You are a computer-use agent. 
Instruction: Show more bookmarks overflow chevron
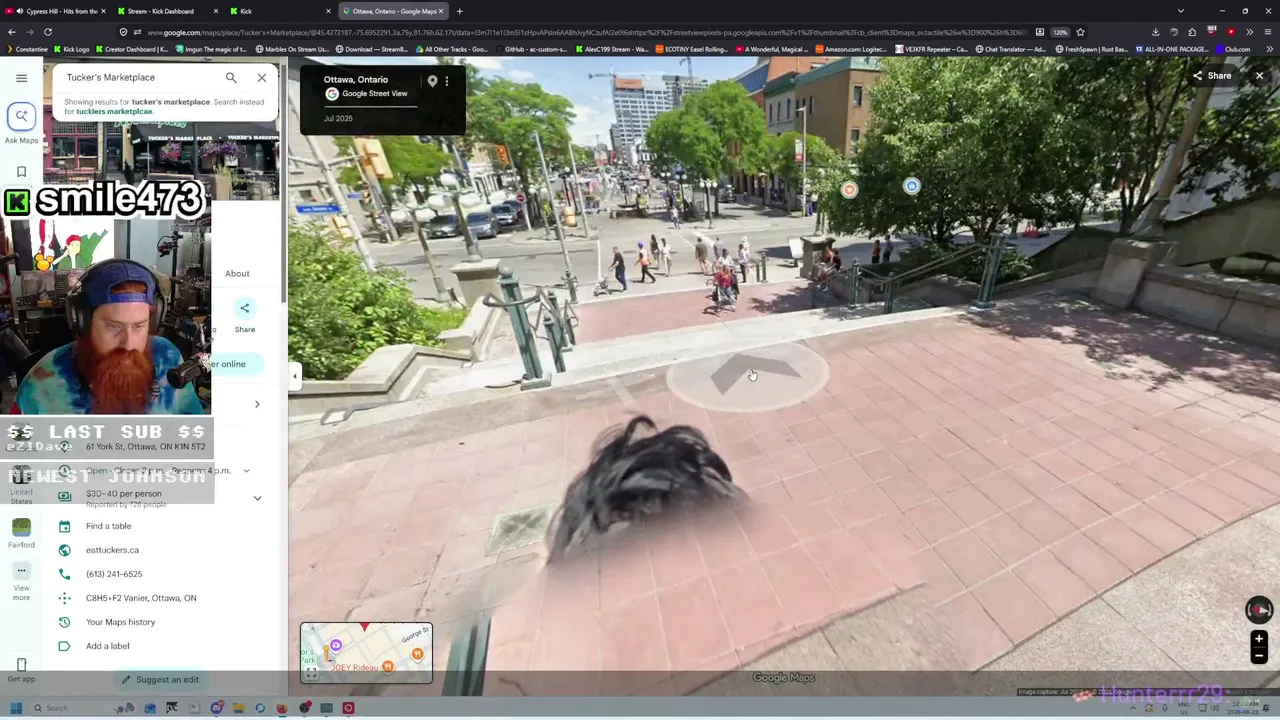(x=1267, y=49)
